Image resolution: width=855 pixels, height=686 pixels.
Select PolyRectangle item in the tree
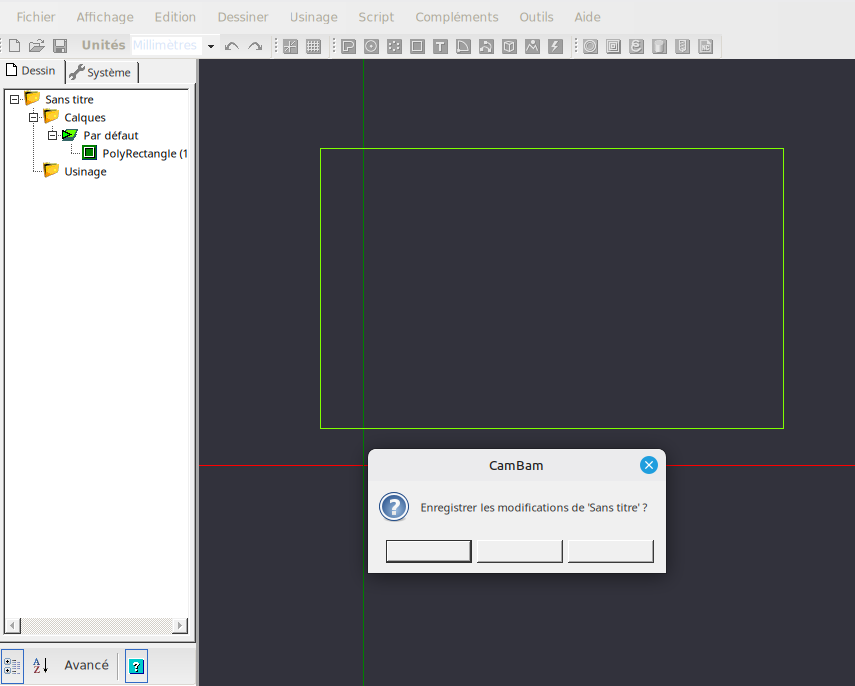(x=143, y=154)
